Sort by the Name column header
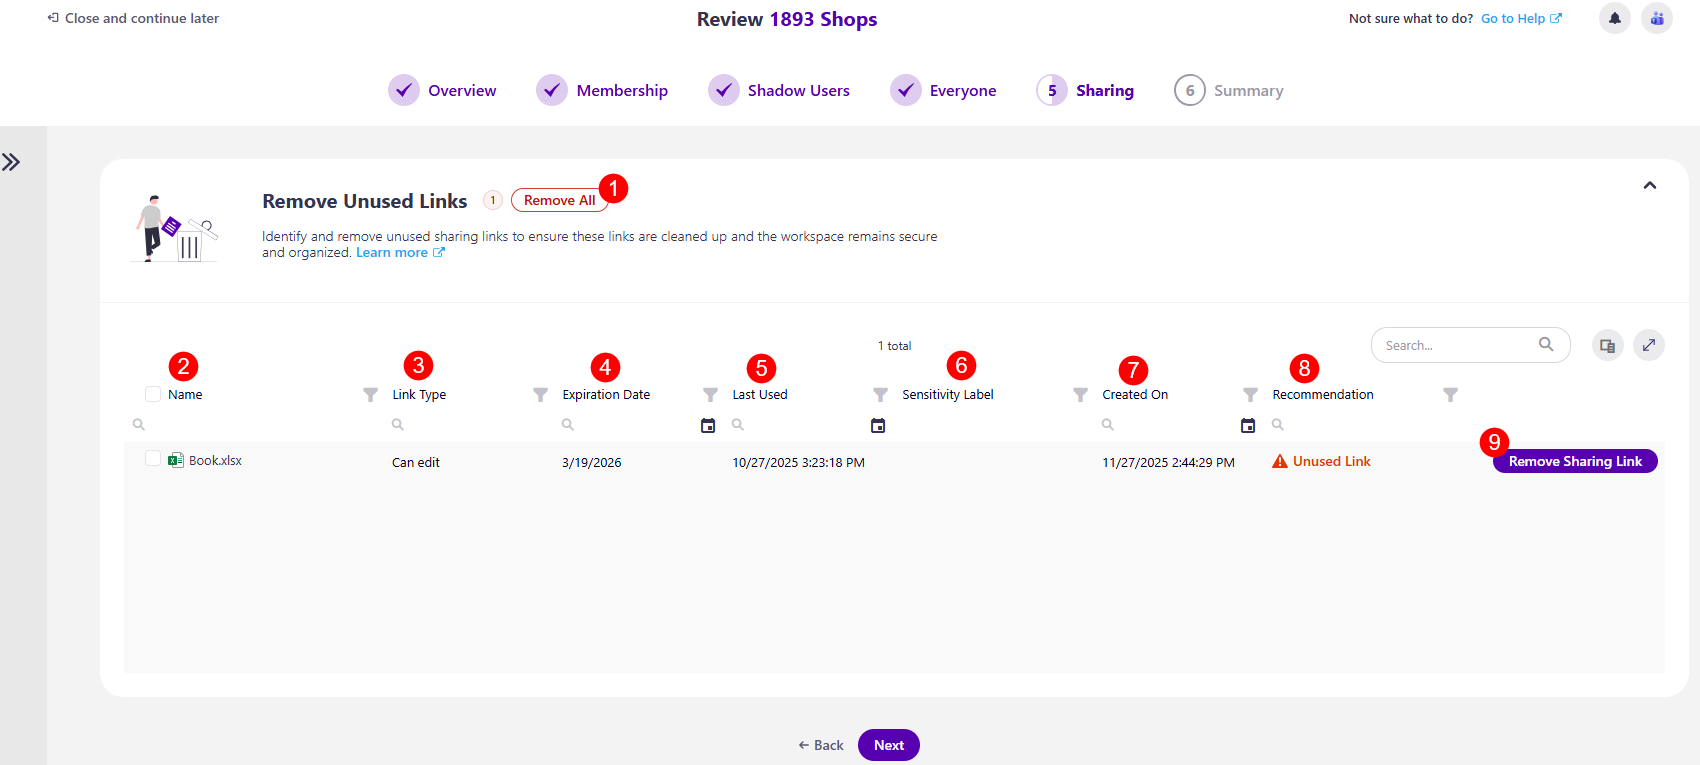Viewport: 1700px width, 765px height. point(185,395)
